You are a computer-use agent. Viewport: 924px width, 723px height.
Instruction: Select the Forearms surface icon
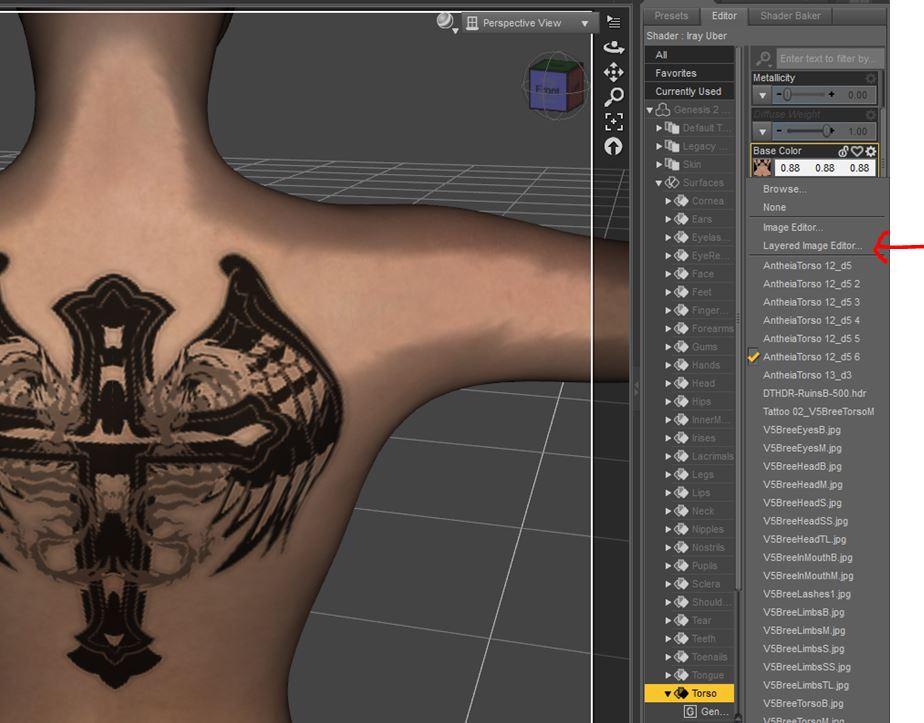tap(681, 329)
